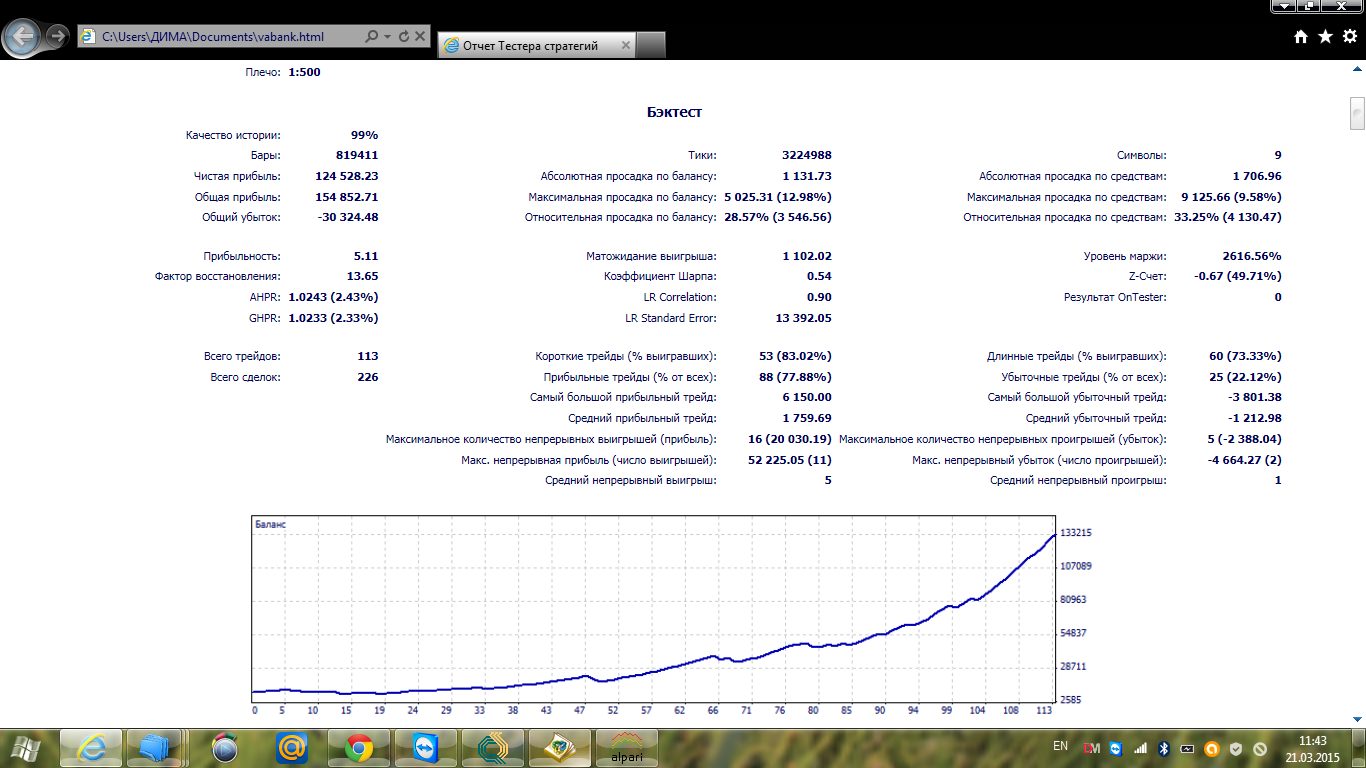Click margin level value 2616.56%
This screenshot has width=1366, height=768.
pos(1251,256)
